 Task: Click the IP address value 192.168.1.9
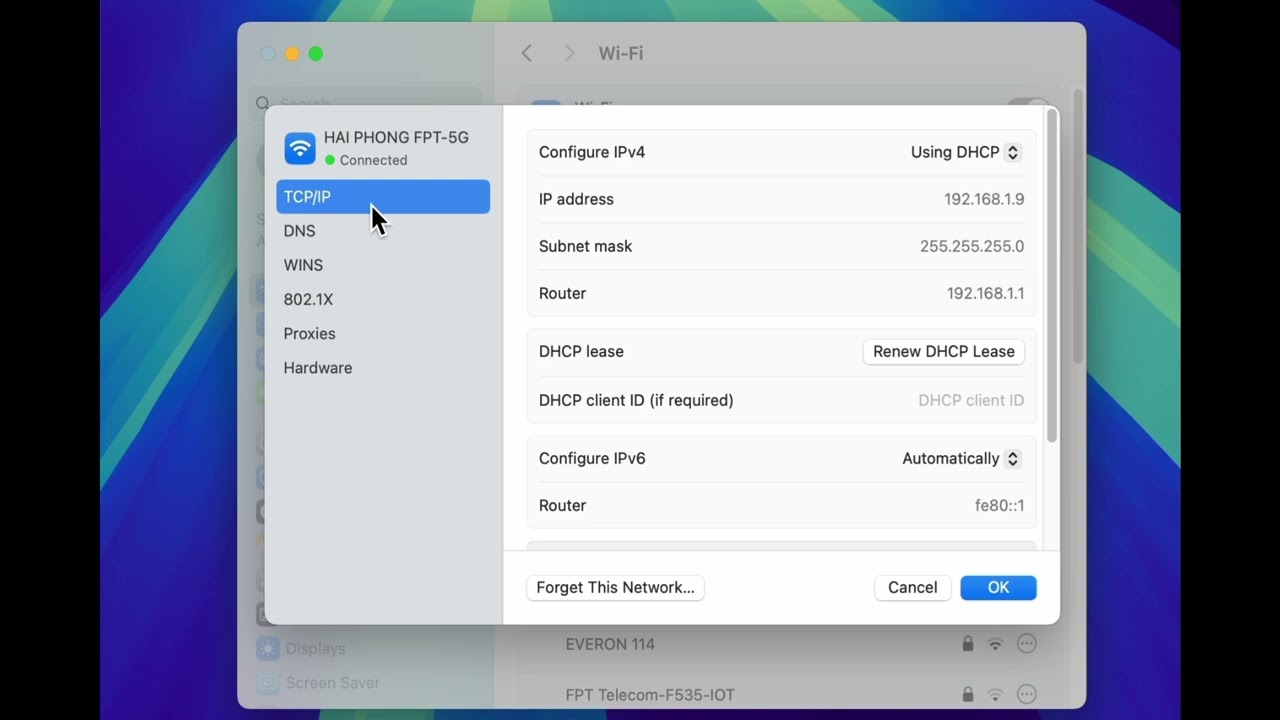[x=984, y=199]
